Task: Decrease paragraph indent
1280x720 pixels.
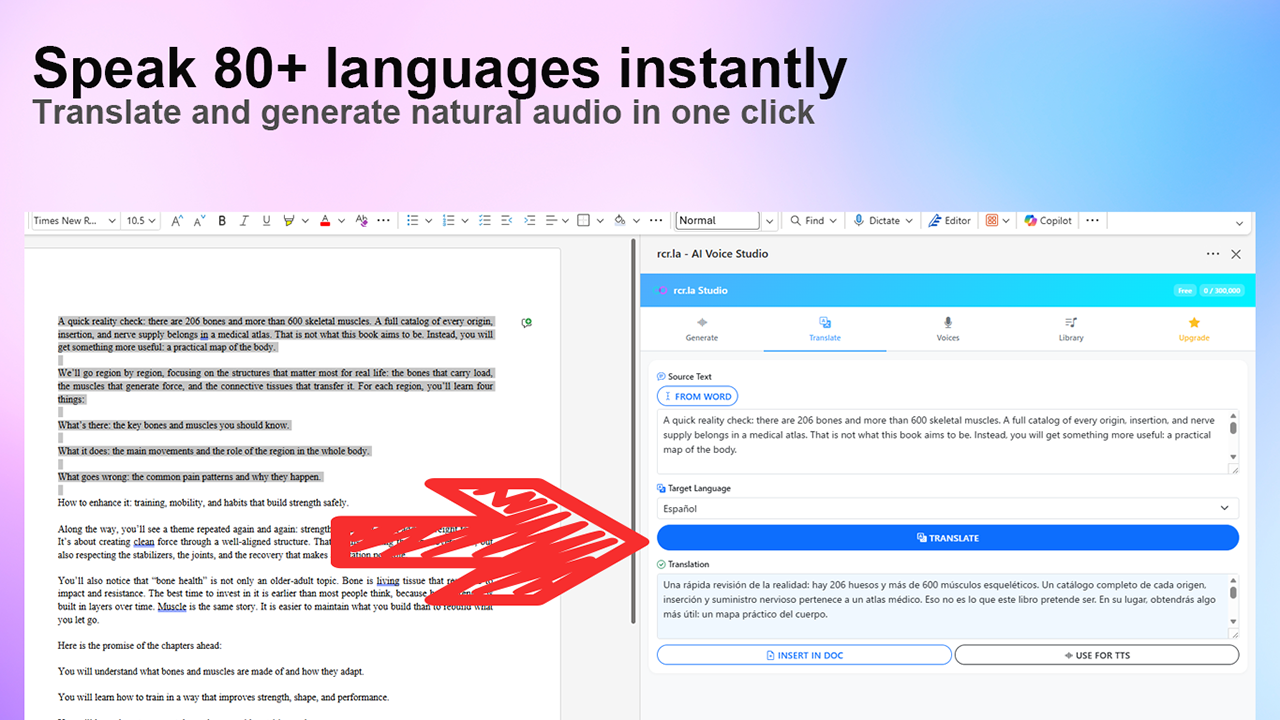Action: tap(507, 221)
